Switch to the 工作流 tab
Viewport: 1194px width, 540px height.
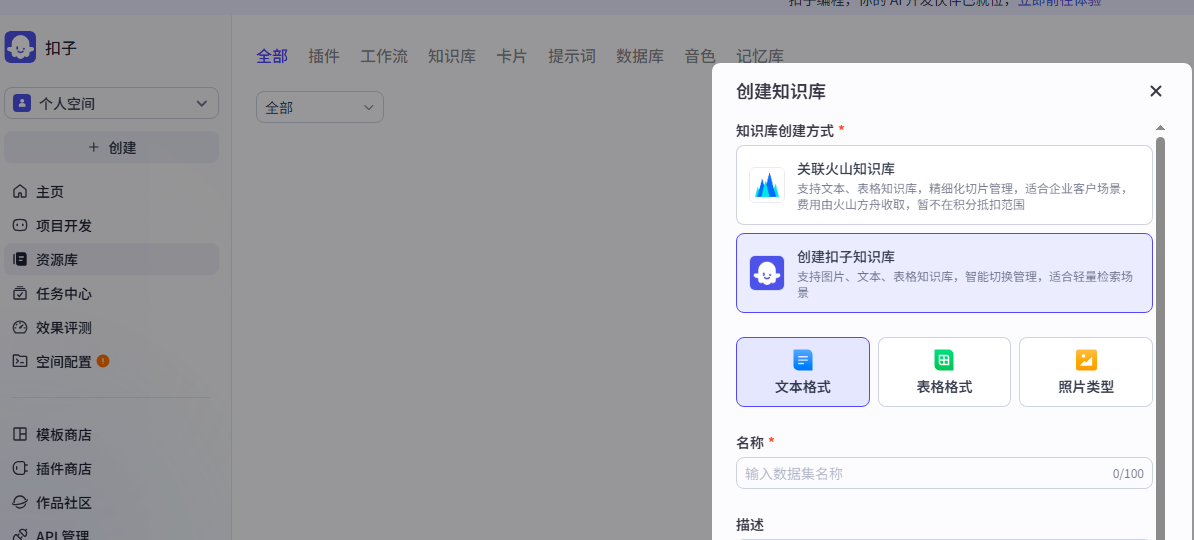384,56
